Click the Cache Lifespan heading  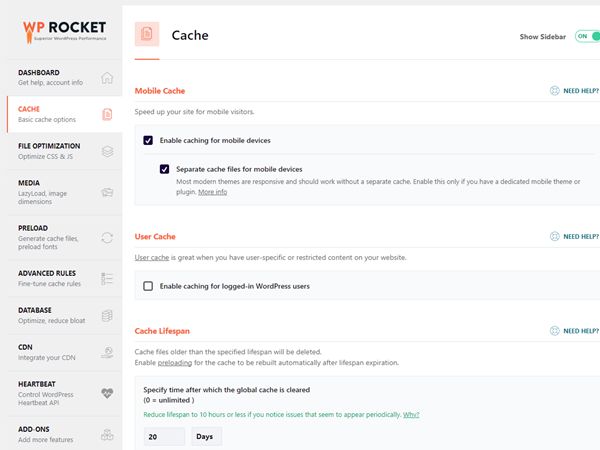pos(162,331)
